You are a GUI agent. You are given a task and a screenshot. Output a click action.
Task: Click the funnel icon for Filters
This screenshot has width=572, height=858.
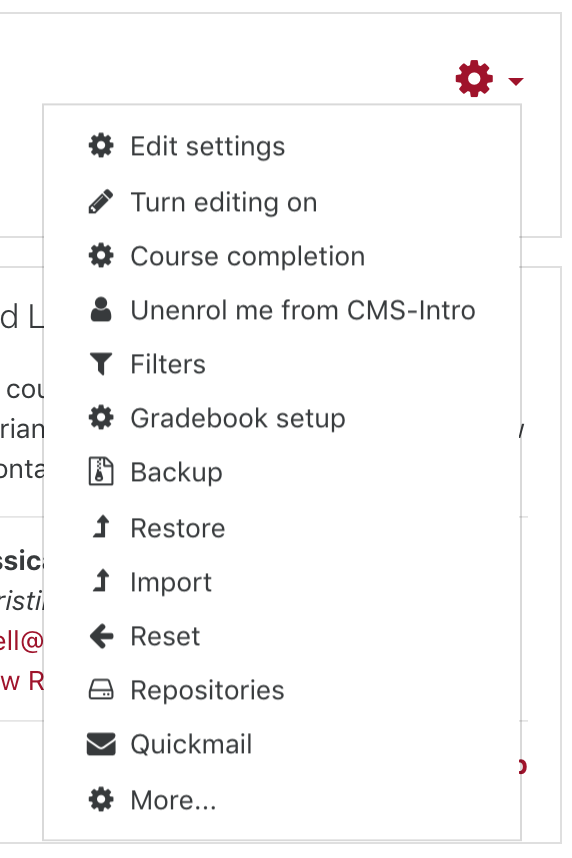101,364
